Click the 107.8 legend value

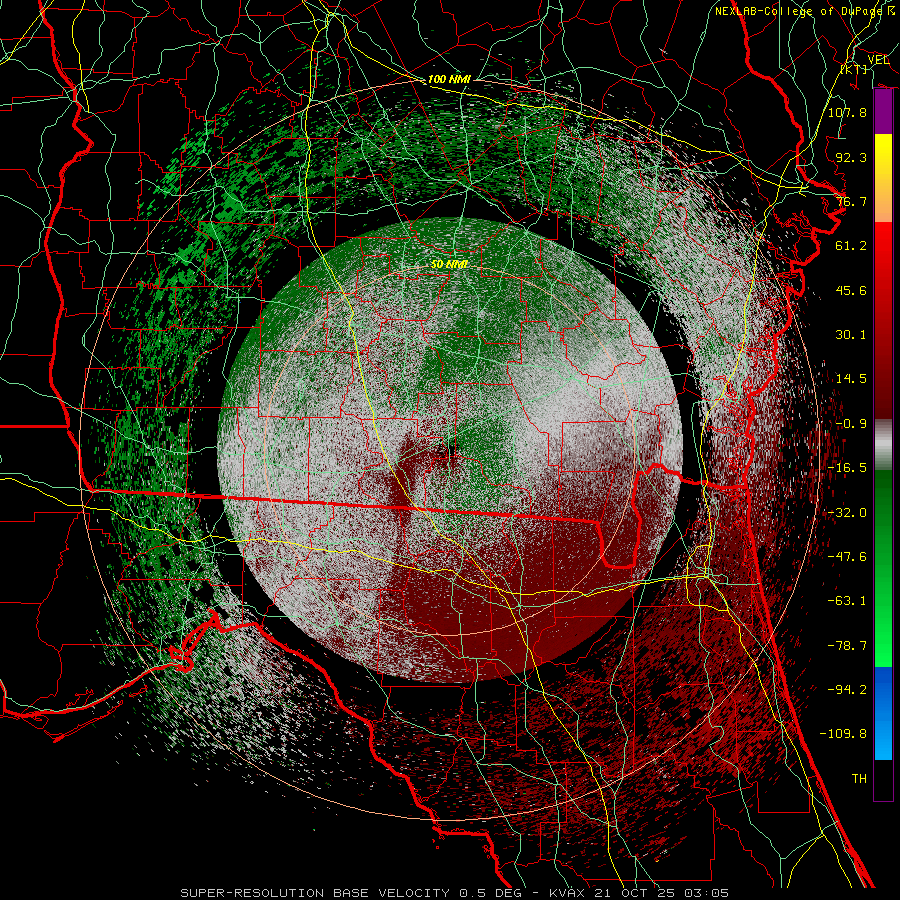pyautogui.click(x=847, y=112)
